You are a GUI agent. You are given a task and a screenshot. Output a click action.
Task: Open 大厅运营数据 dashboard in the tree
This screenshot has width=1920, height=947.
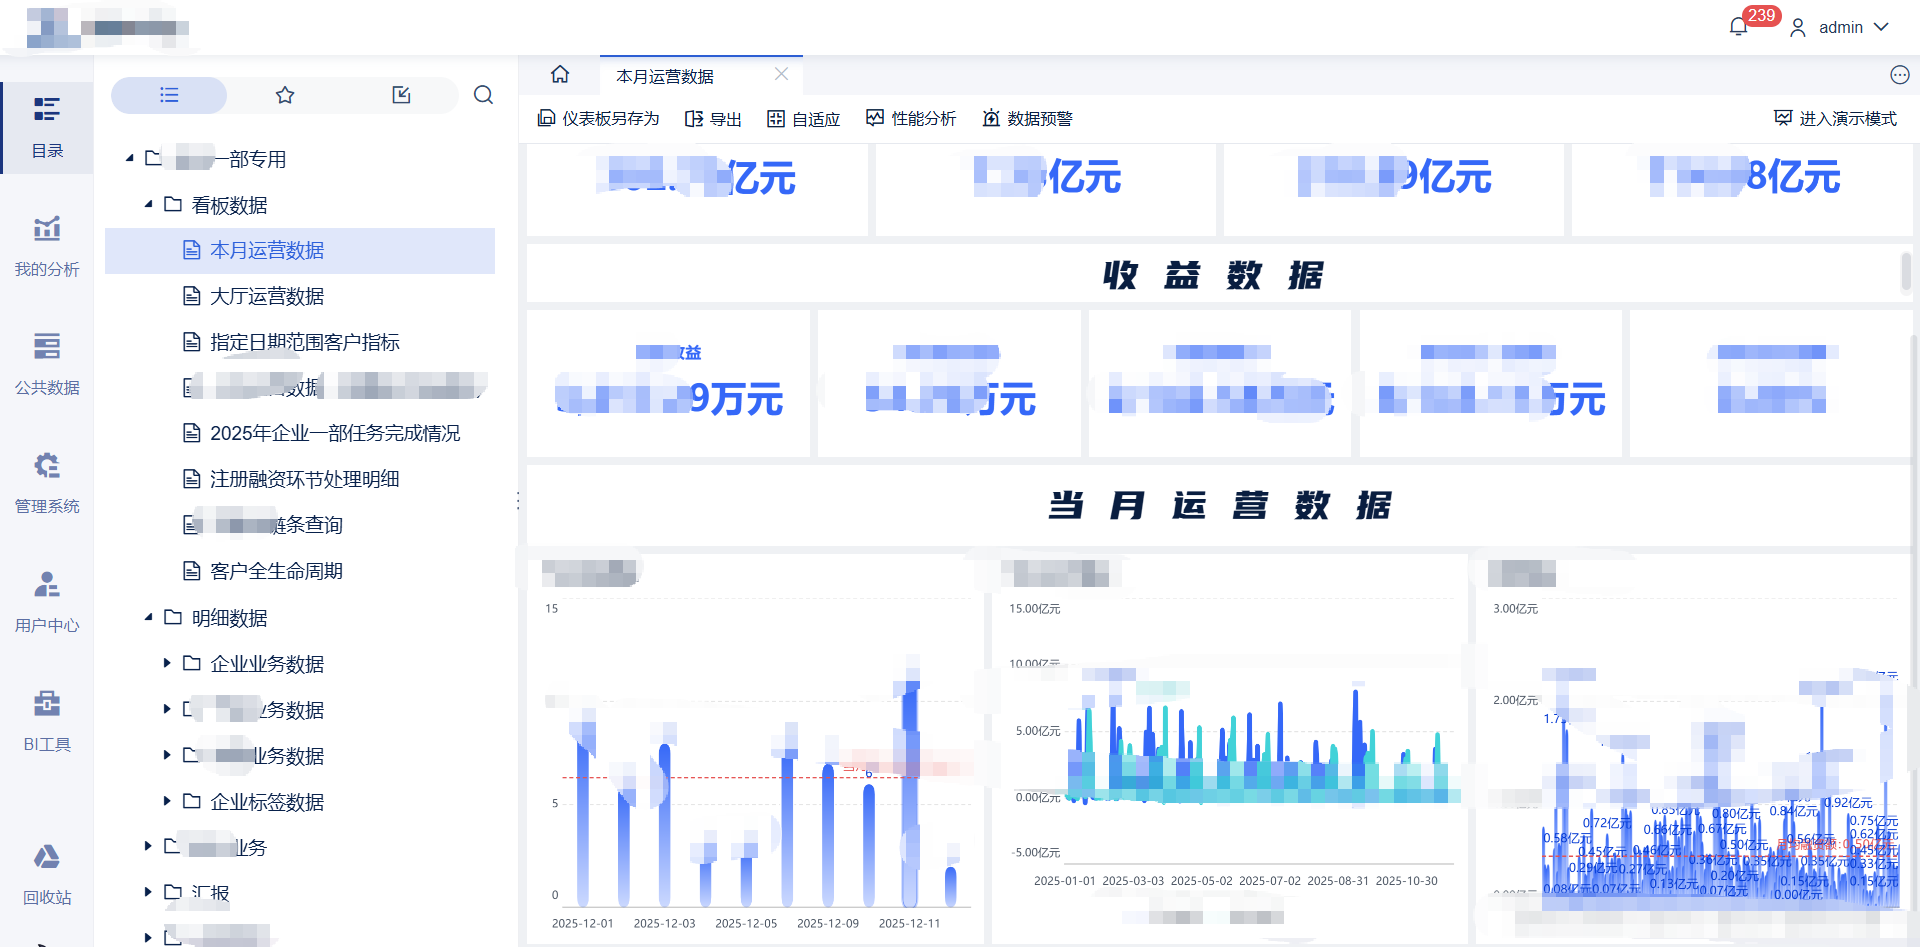pos(266,296)
